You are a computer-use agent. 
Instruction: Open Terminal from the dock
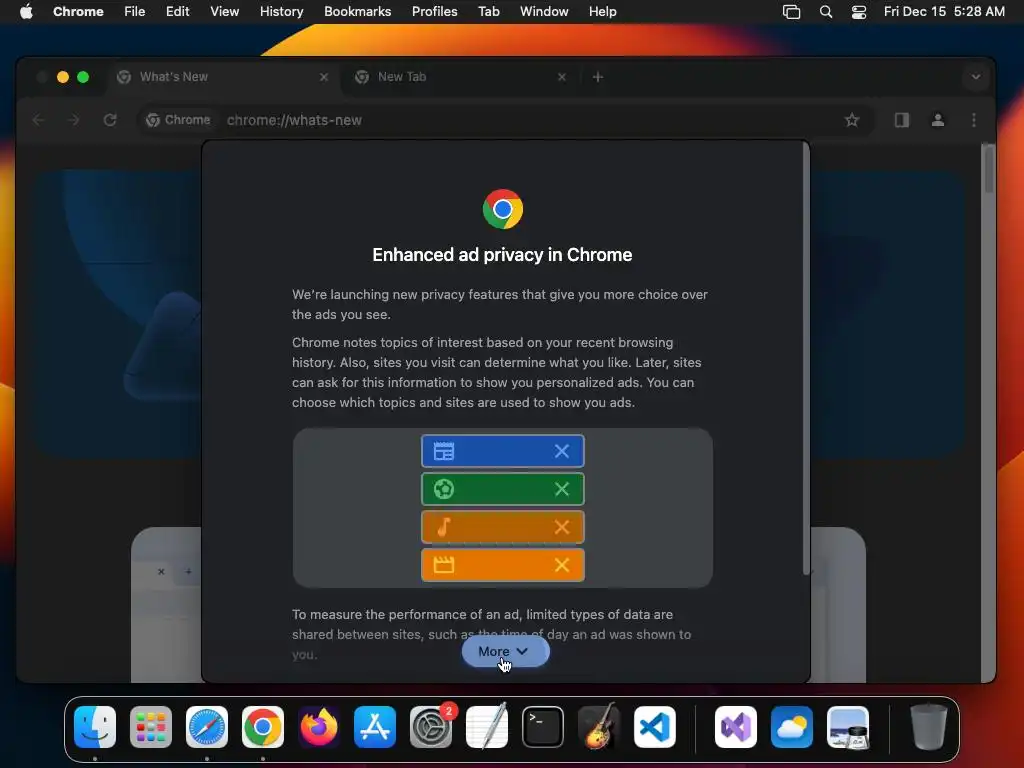click(543, 727)
